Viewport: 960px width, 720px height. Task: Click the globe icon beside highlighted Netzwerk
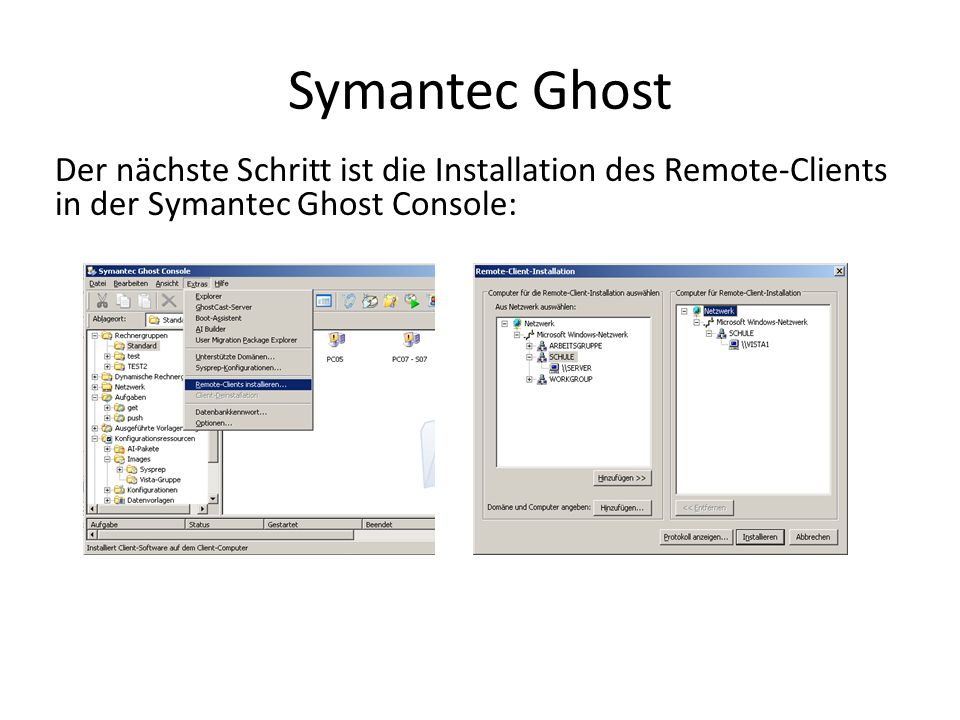[x=696, y=311]
